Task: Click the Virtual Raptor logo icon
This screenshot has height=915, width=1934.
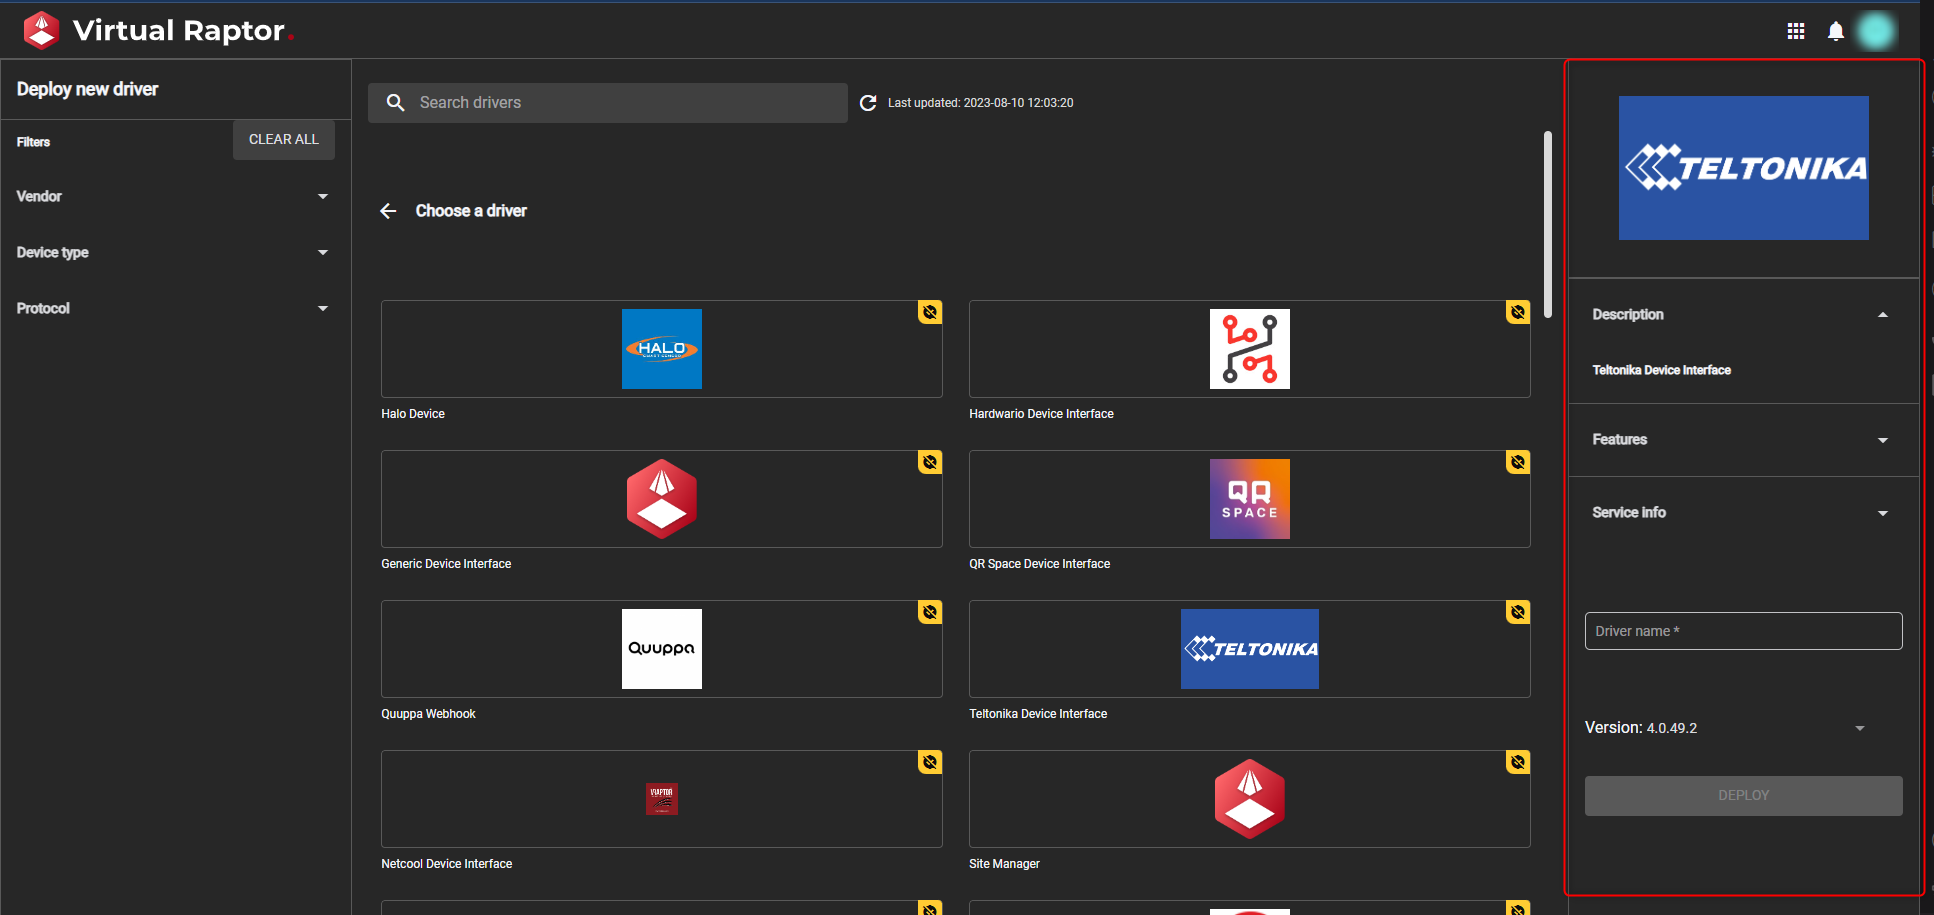Action: click(x=41, y=30)
